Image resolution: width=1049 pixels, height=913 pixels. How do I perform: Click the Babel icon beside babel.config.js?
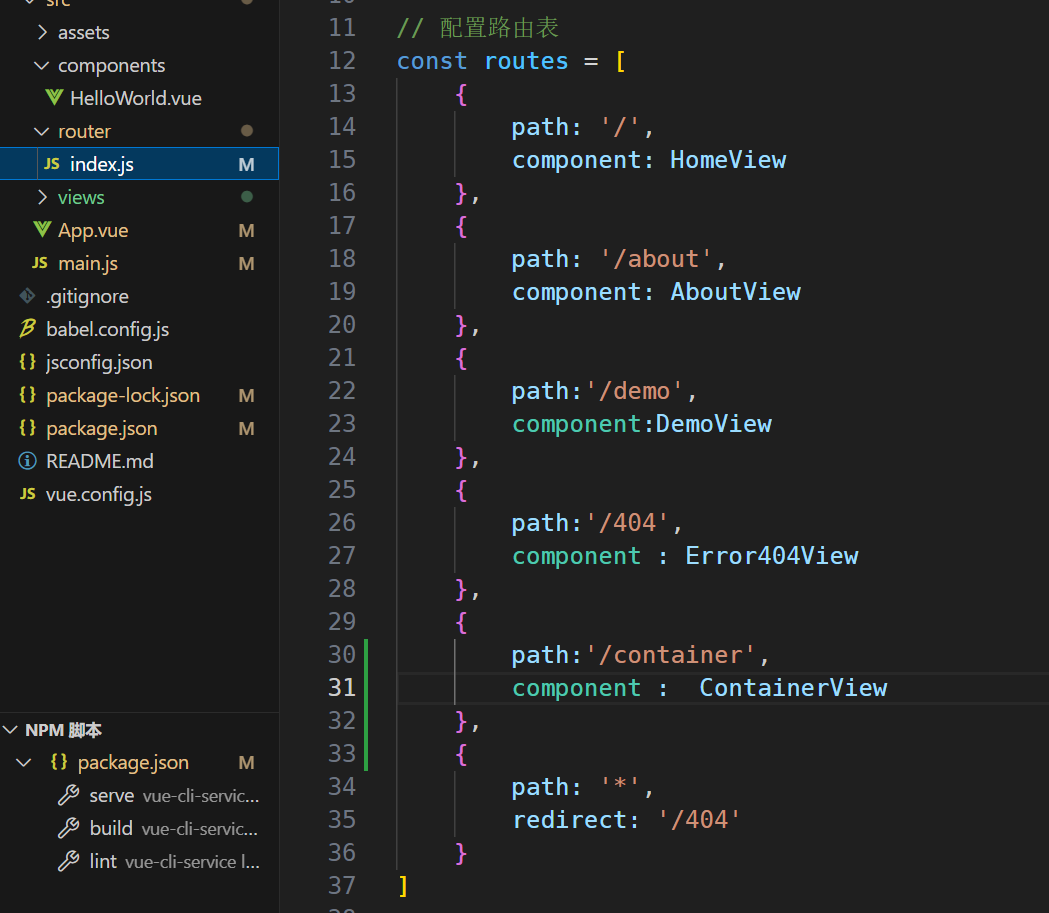[x=27, y=328]
